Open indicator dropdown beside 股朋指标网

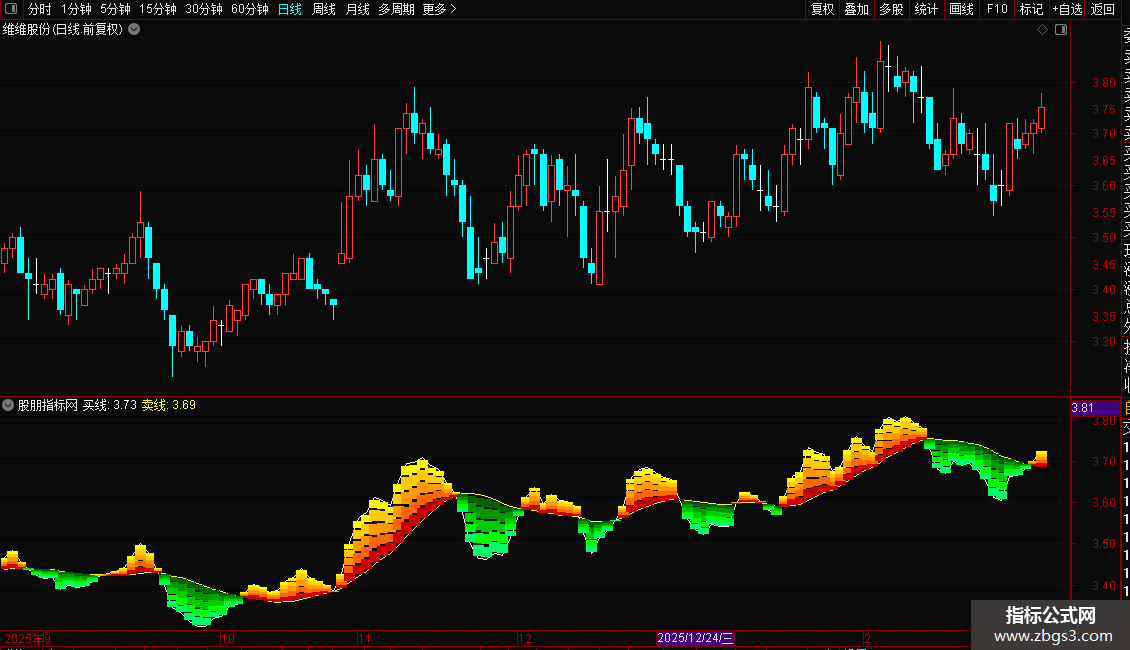(8, 405)
